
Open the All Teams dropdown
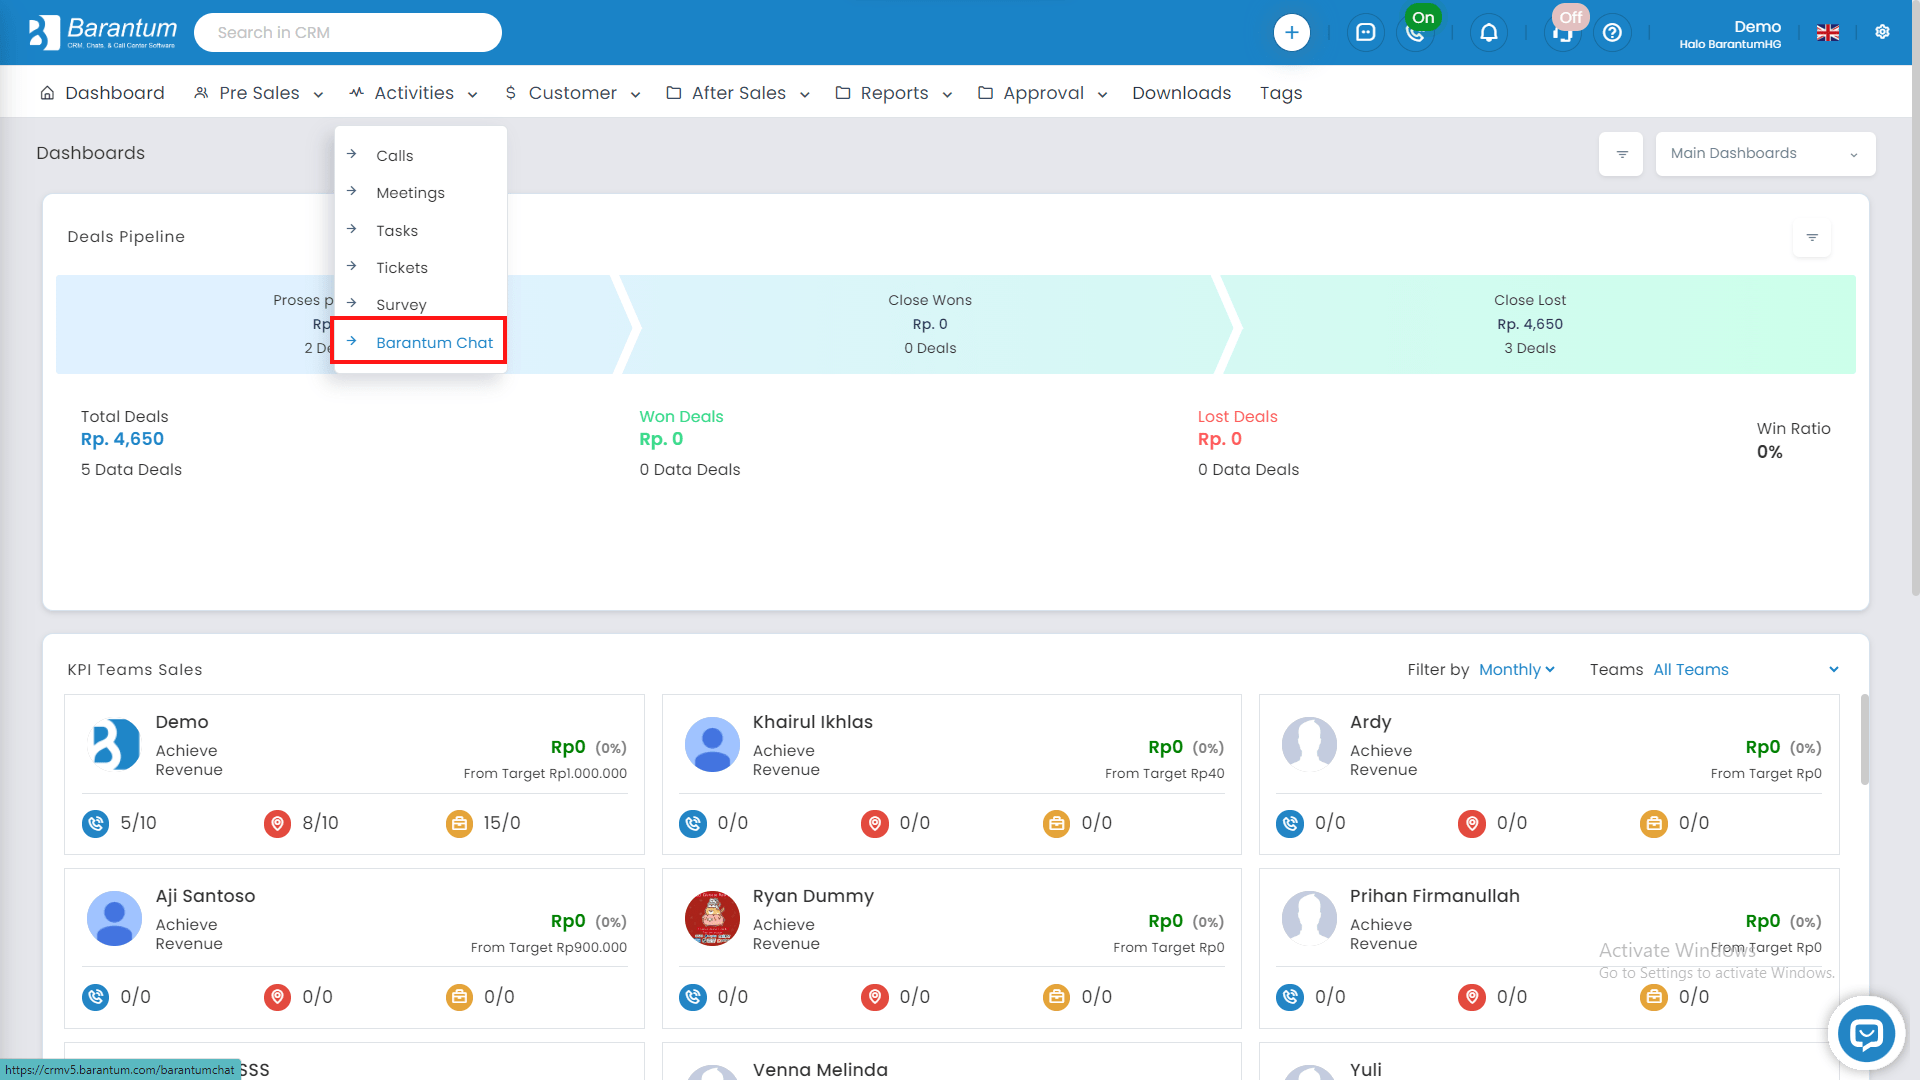pos(1746,670)
